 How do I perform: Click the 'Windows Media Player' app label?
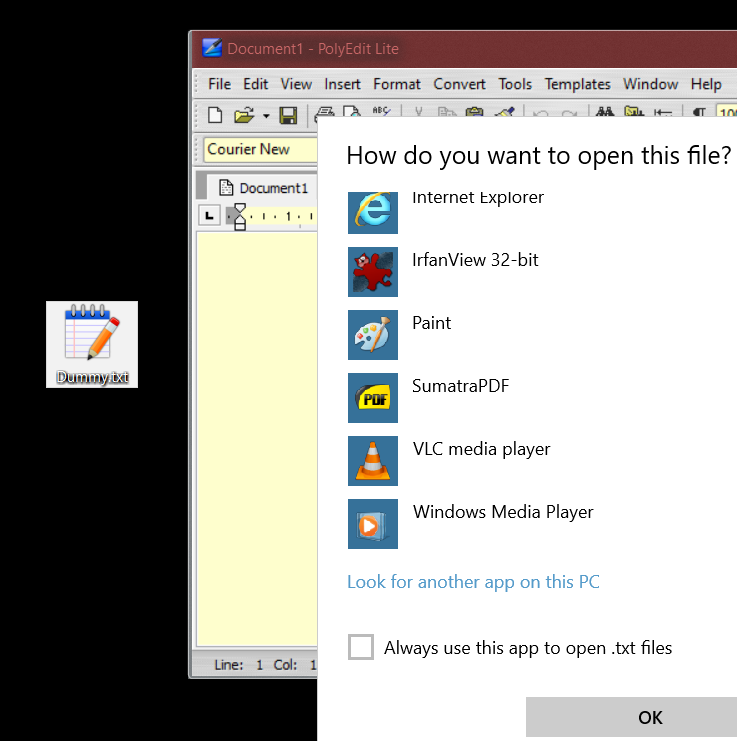pyautogui.click(x=503, y=512)
